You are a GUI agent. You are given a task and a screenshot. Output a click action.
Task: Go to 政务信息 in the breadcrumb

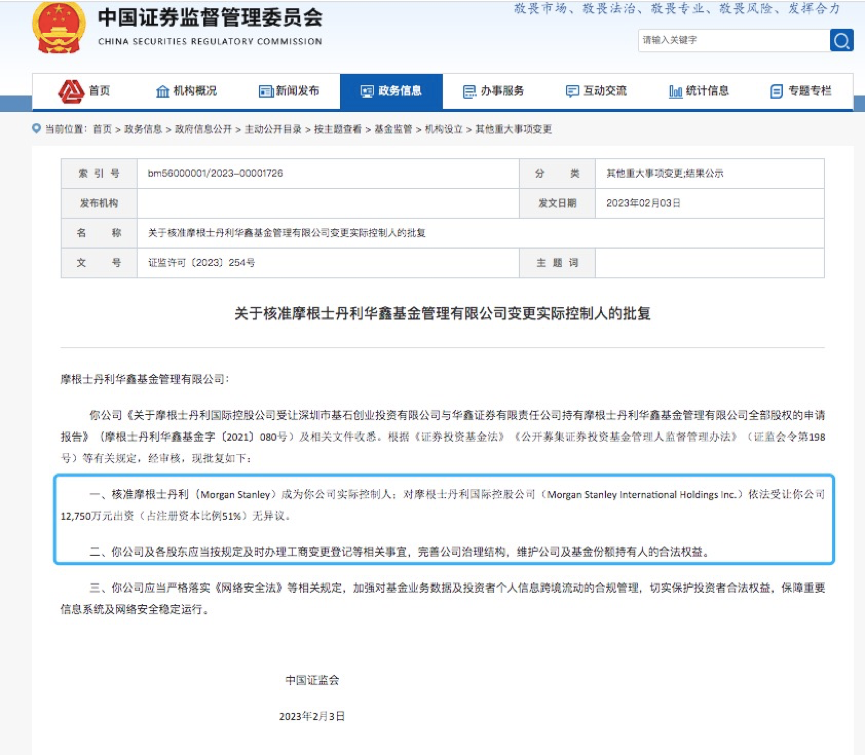click(143, 129)
